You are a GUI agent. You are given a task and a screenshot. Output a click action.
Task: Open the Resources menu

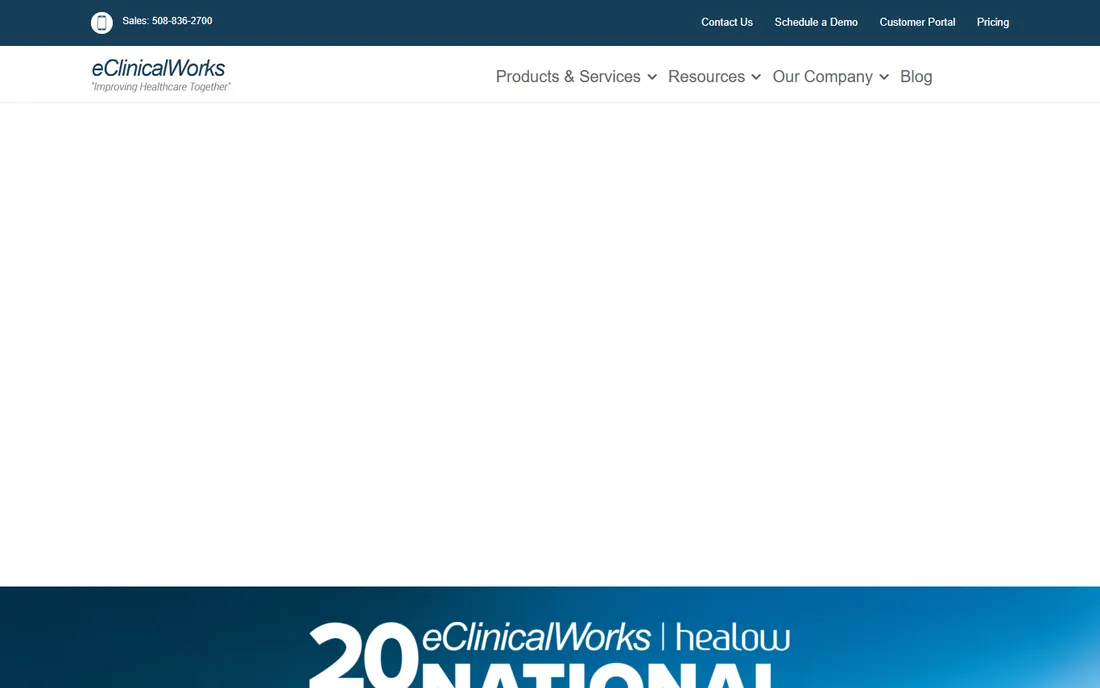(706, 76)
